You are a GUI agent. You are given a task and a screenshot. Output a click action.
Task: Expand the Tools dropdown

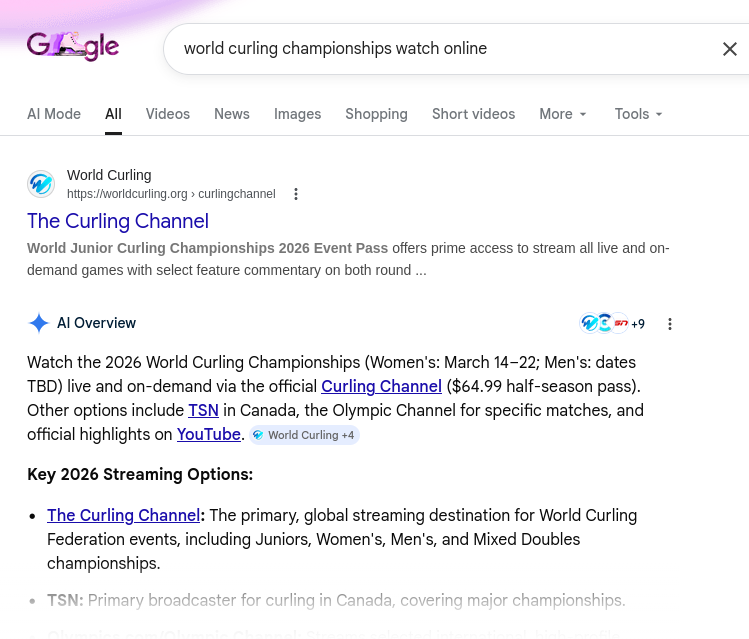[x=638, y=114]
